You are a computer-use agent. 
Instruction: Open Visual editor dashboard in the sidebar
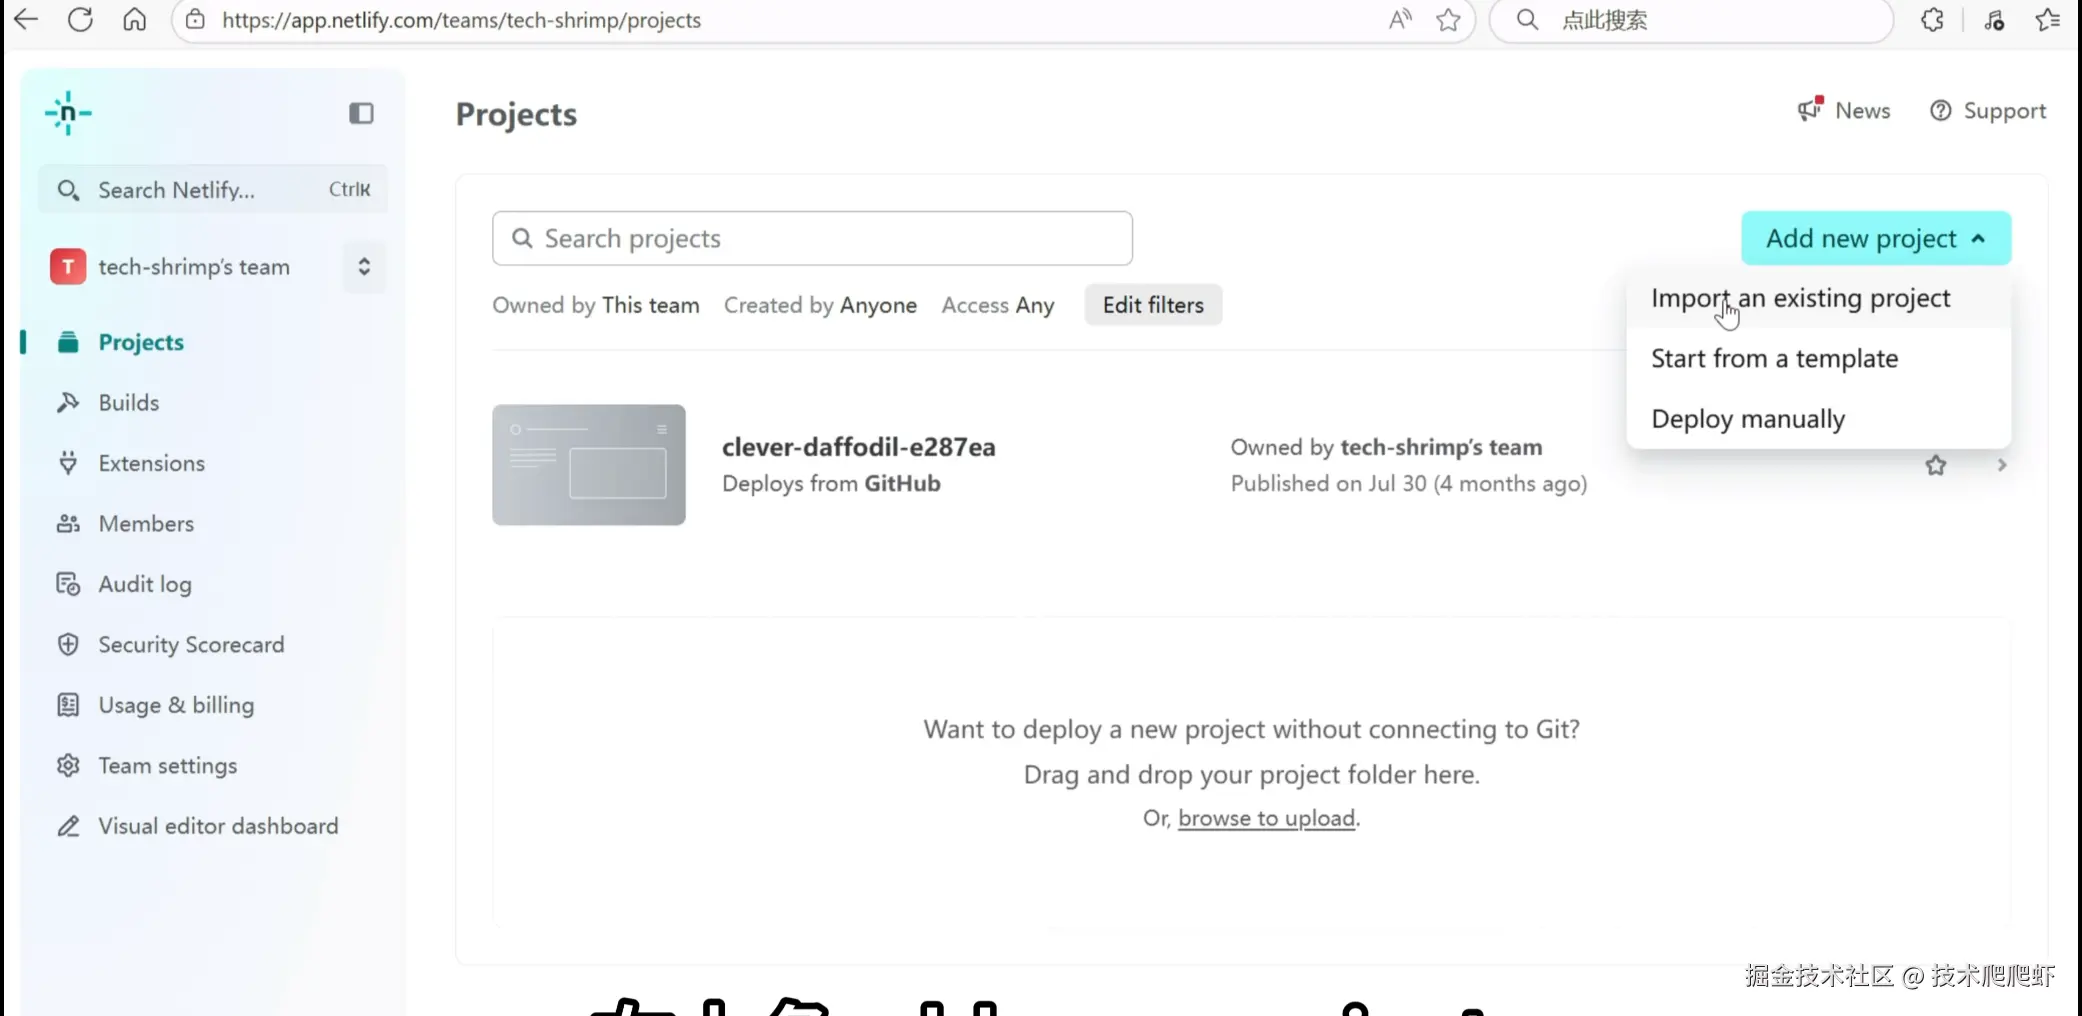pyautogui.click(x=218, y=826)
